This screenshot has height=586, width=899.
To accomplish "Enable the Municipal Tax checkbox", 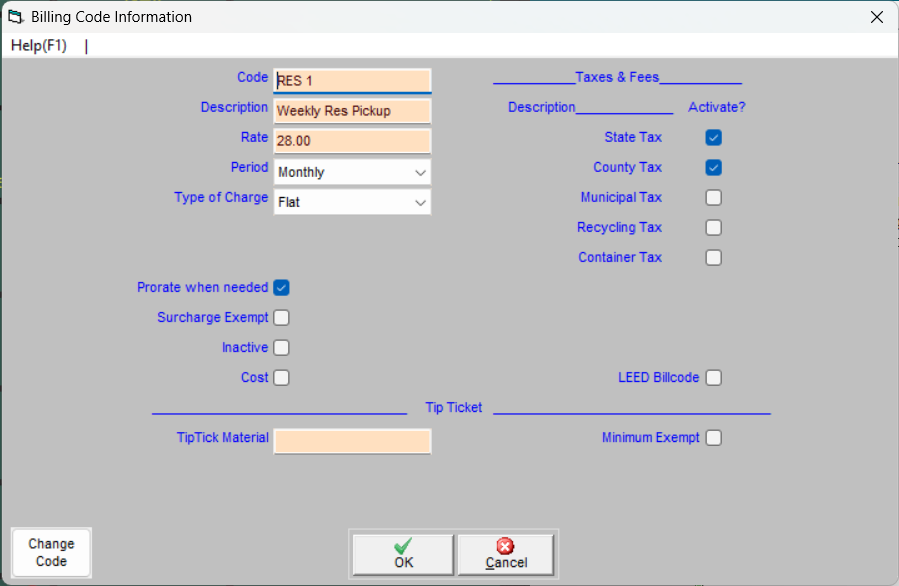I will pyautogui.click(x=713, y=197).
